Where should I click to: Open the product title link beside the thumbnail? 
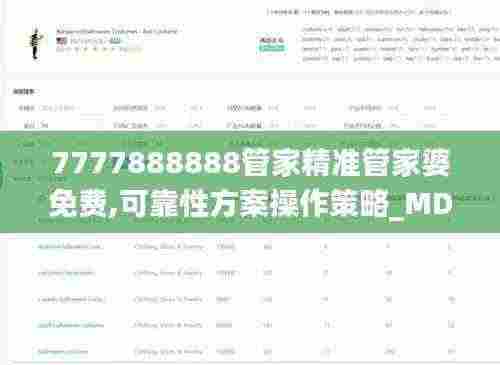118,32
